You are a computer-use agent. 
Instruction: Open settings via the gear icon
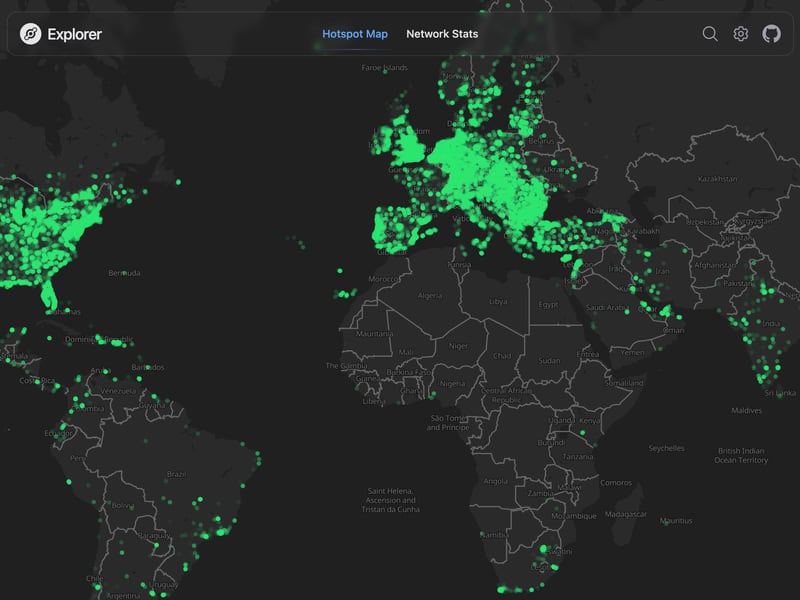tap(741, 34)
